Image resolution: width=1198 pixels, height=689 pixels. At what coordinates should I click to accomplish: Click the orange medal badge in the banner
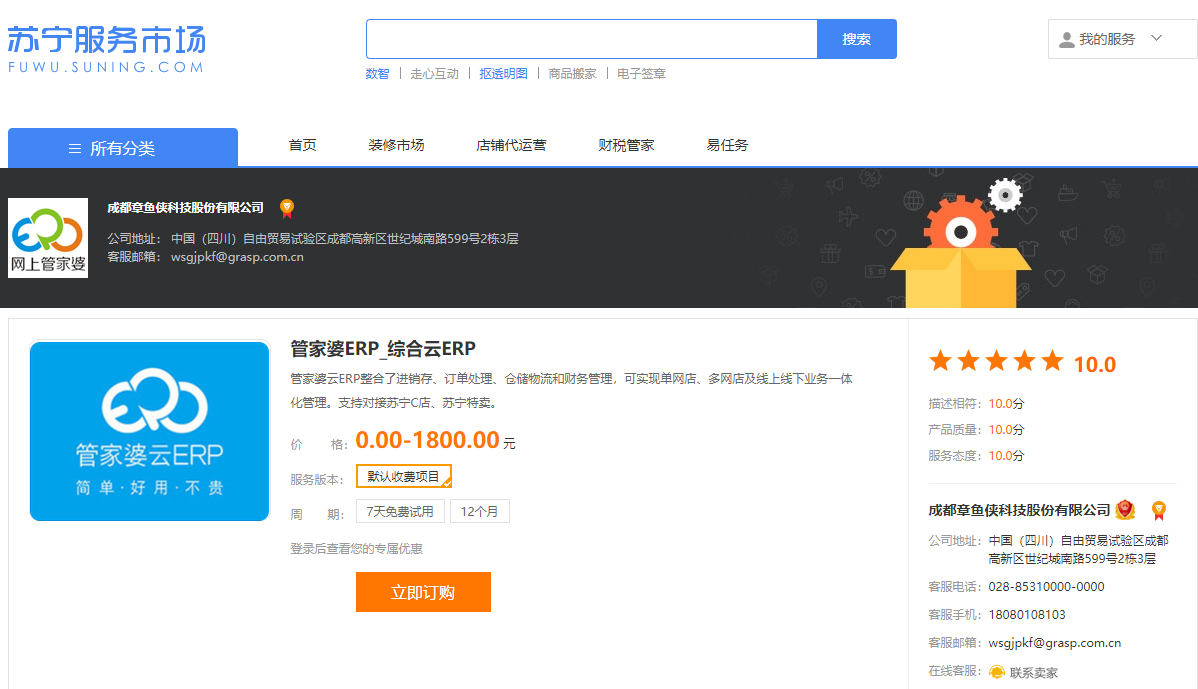tap(287, 209)
